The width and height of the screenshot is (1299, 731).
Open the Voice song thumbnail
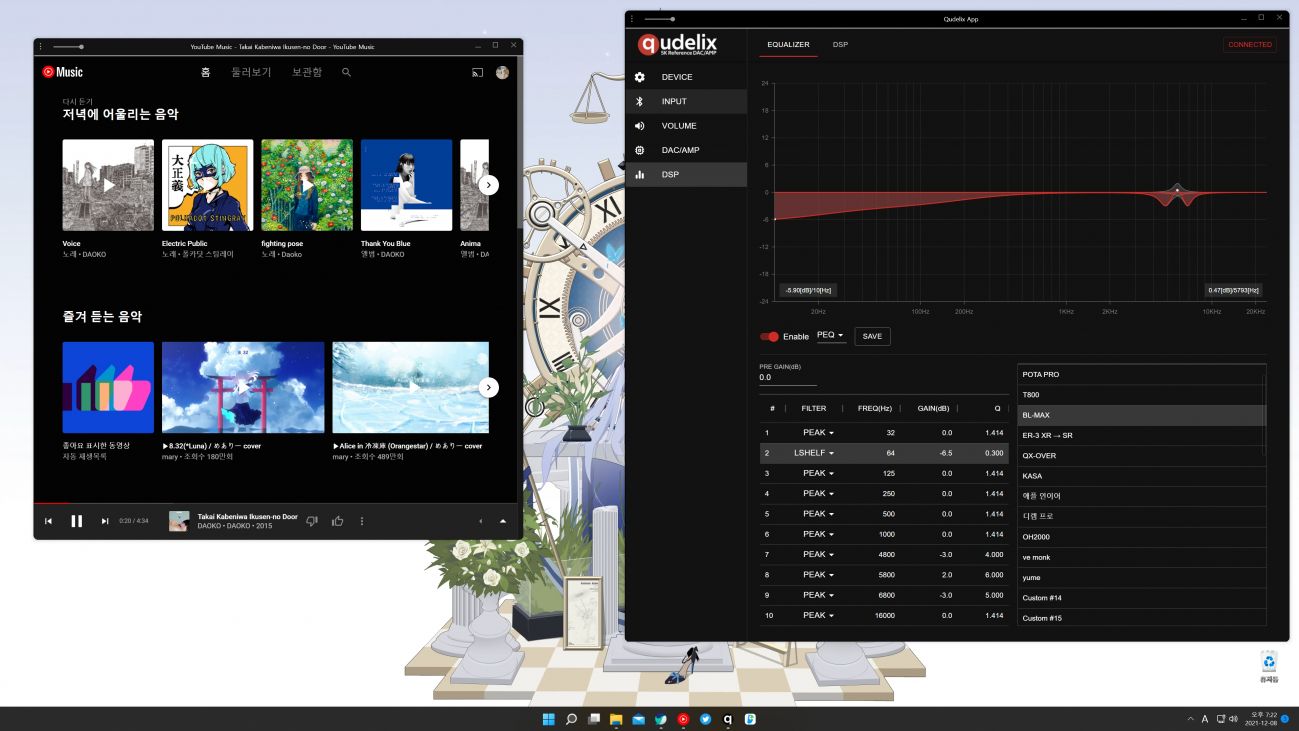coord(108,185)
